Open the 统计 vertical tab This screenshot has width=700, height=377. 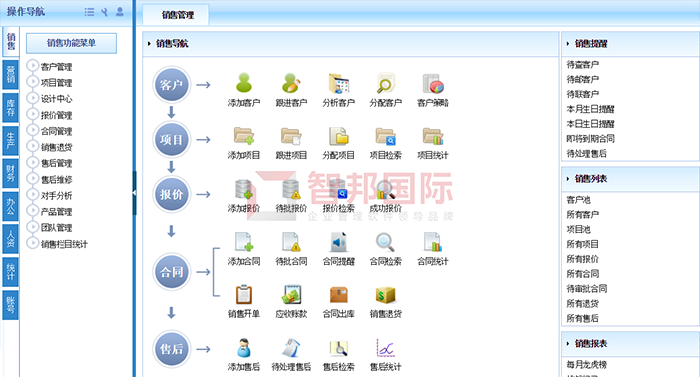coord(10,272)
